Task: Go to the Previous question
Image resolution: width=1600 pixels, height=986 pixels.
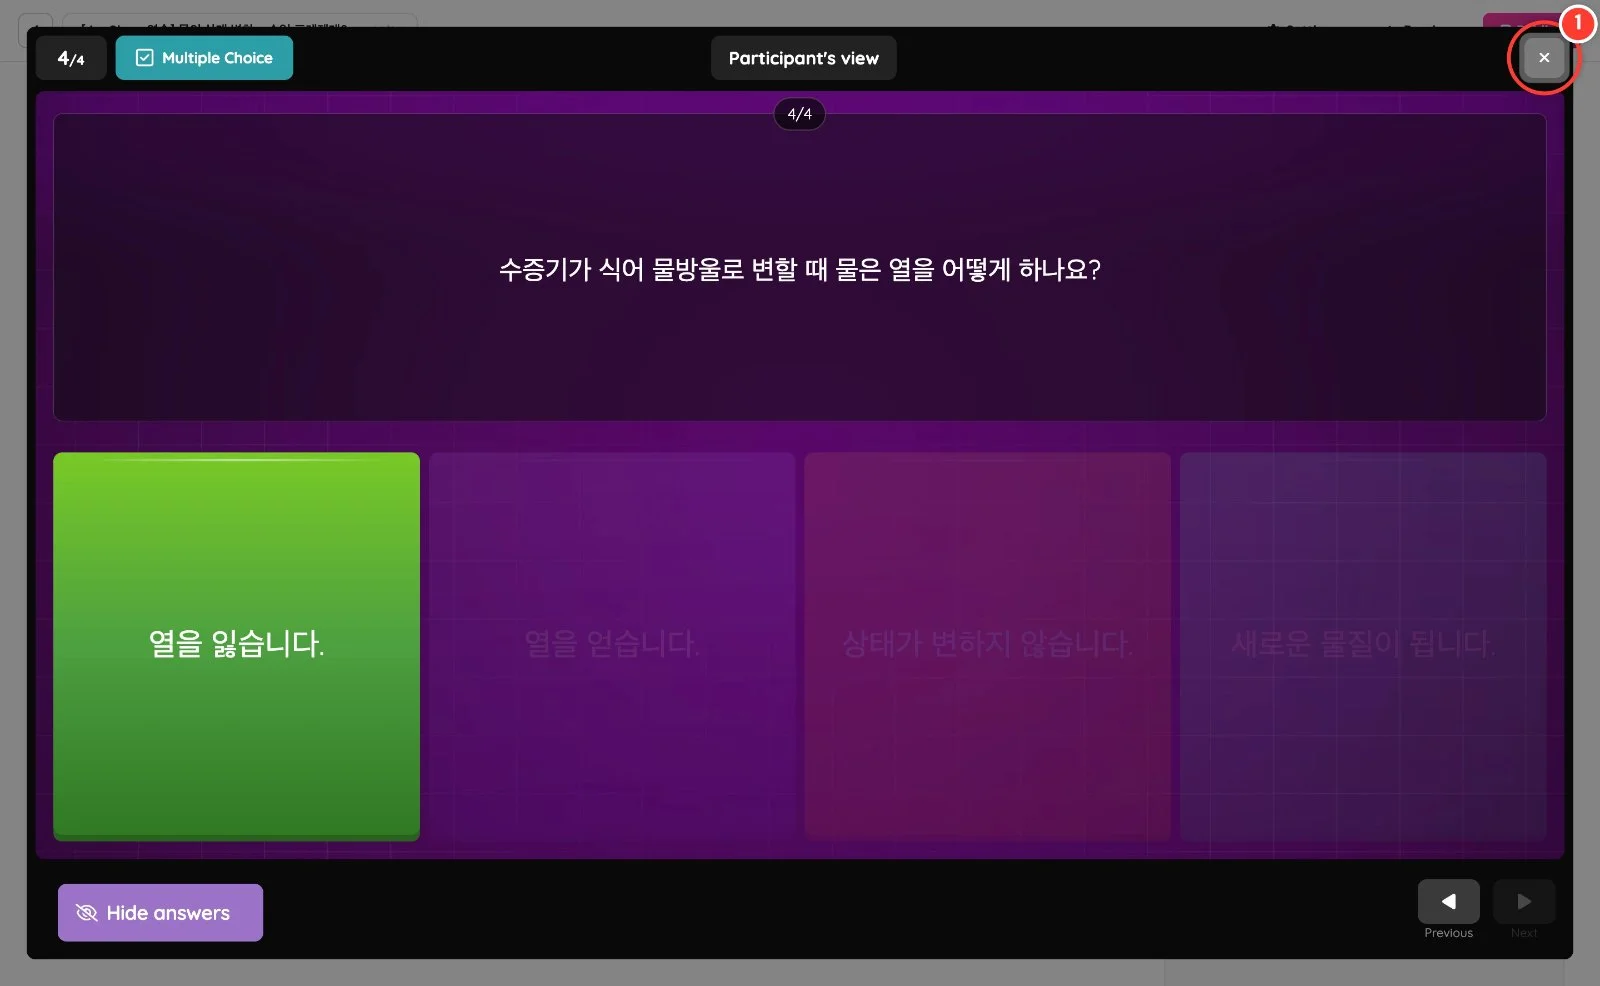Action: pos(1448,902)
